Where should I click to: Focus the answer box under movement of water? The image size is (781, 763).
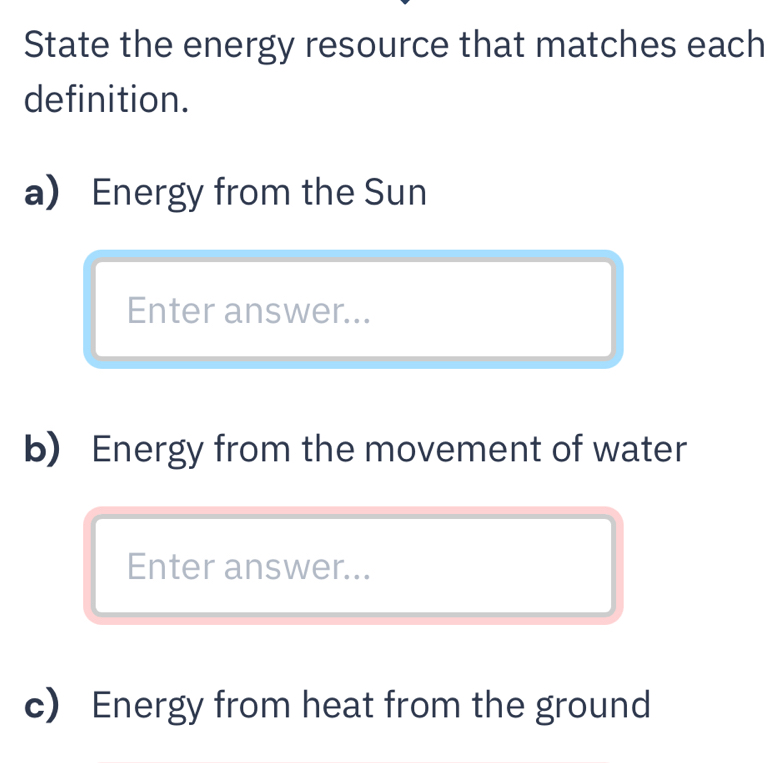click(x=352, y=566)
